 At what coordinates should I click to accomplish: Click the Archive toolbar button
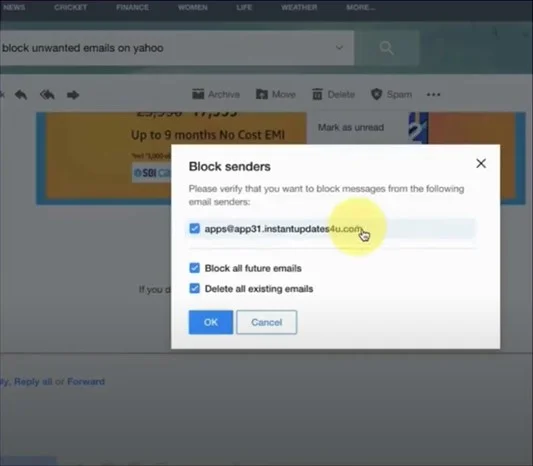216,94
